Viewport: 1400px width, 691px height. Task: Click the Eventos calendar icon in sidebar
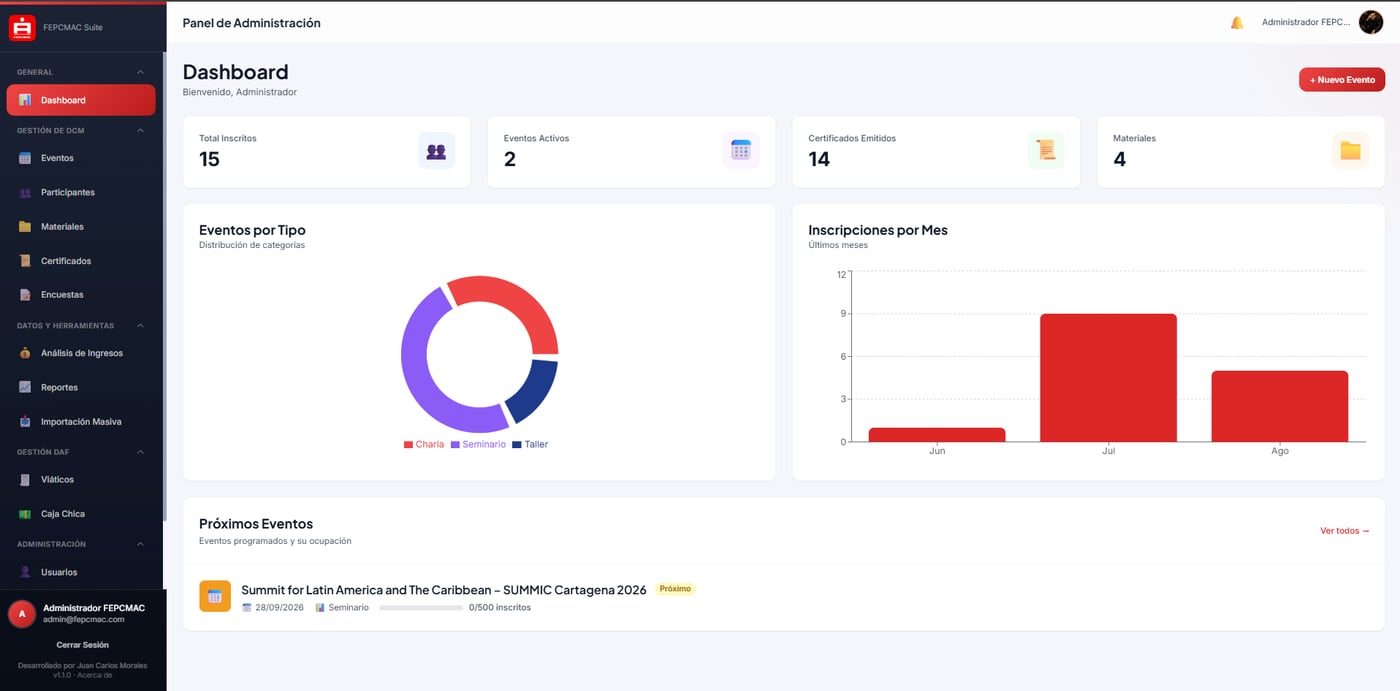(25, 158)
